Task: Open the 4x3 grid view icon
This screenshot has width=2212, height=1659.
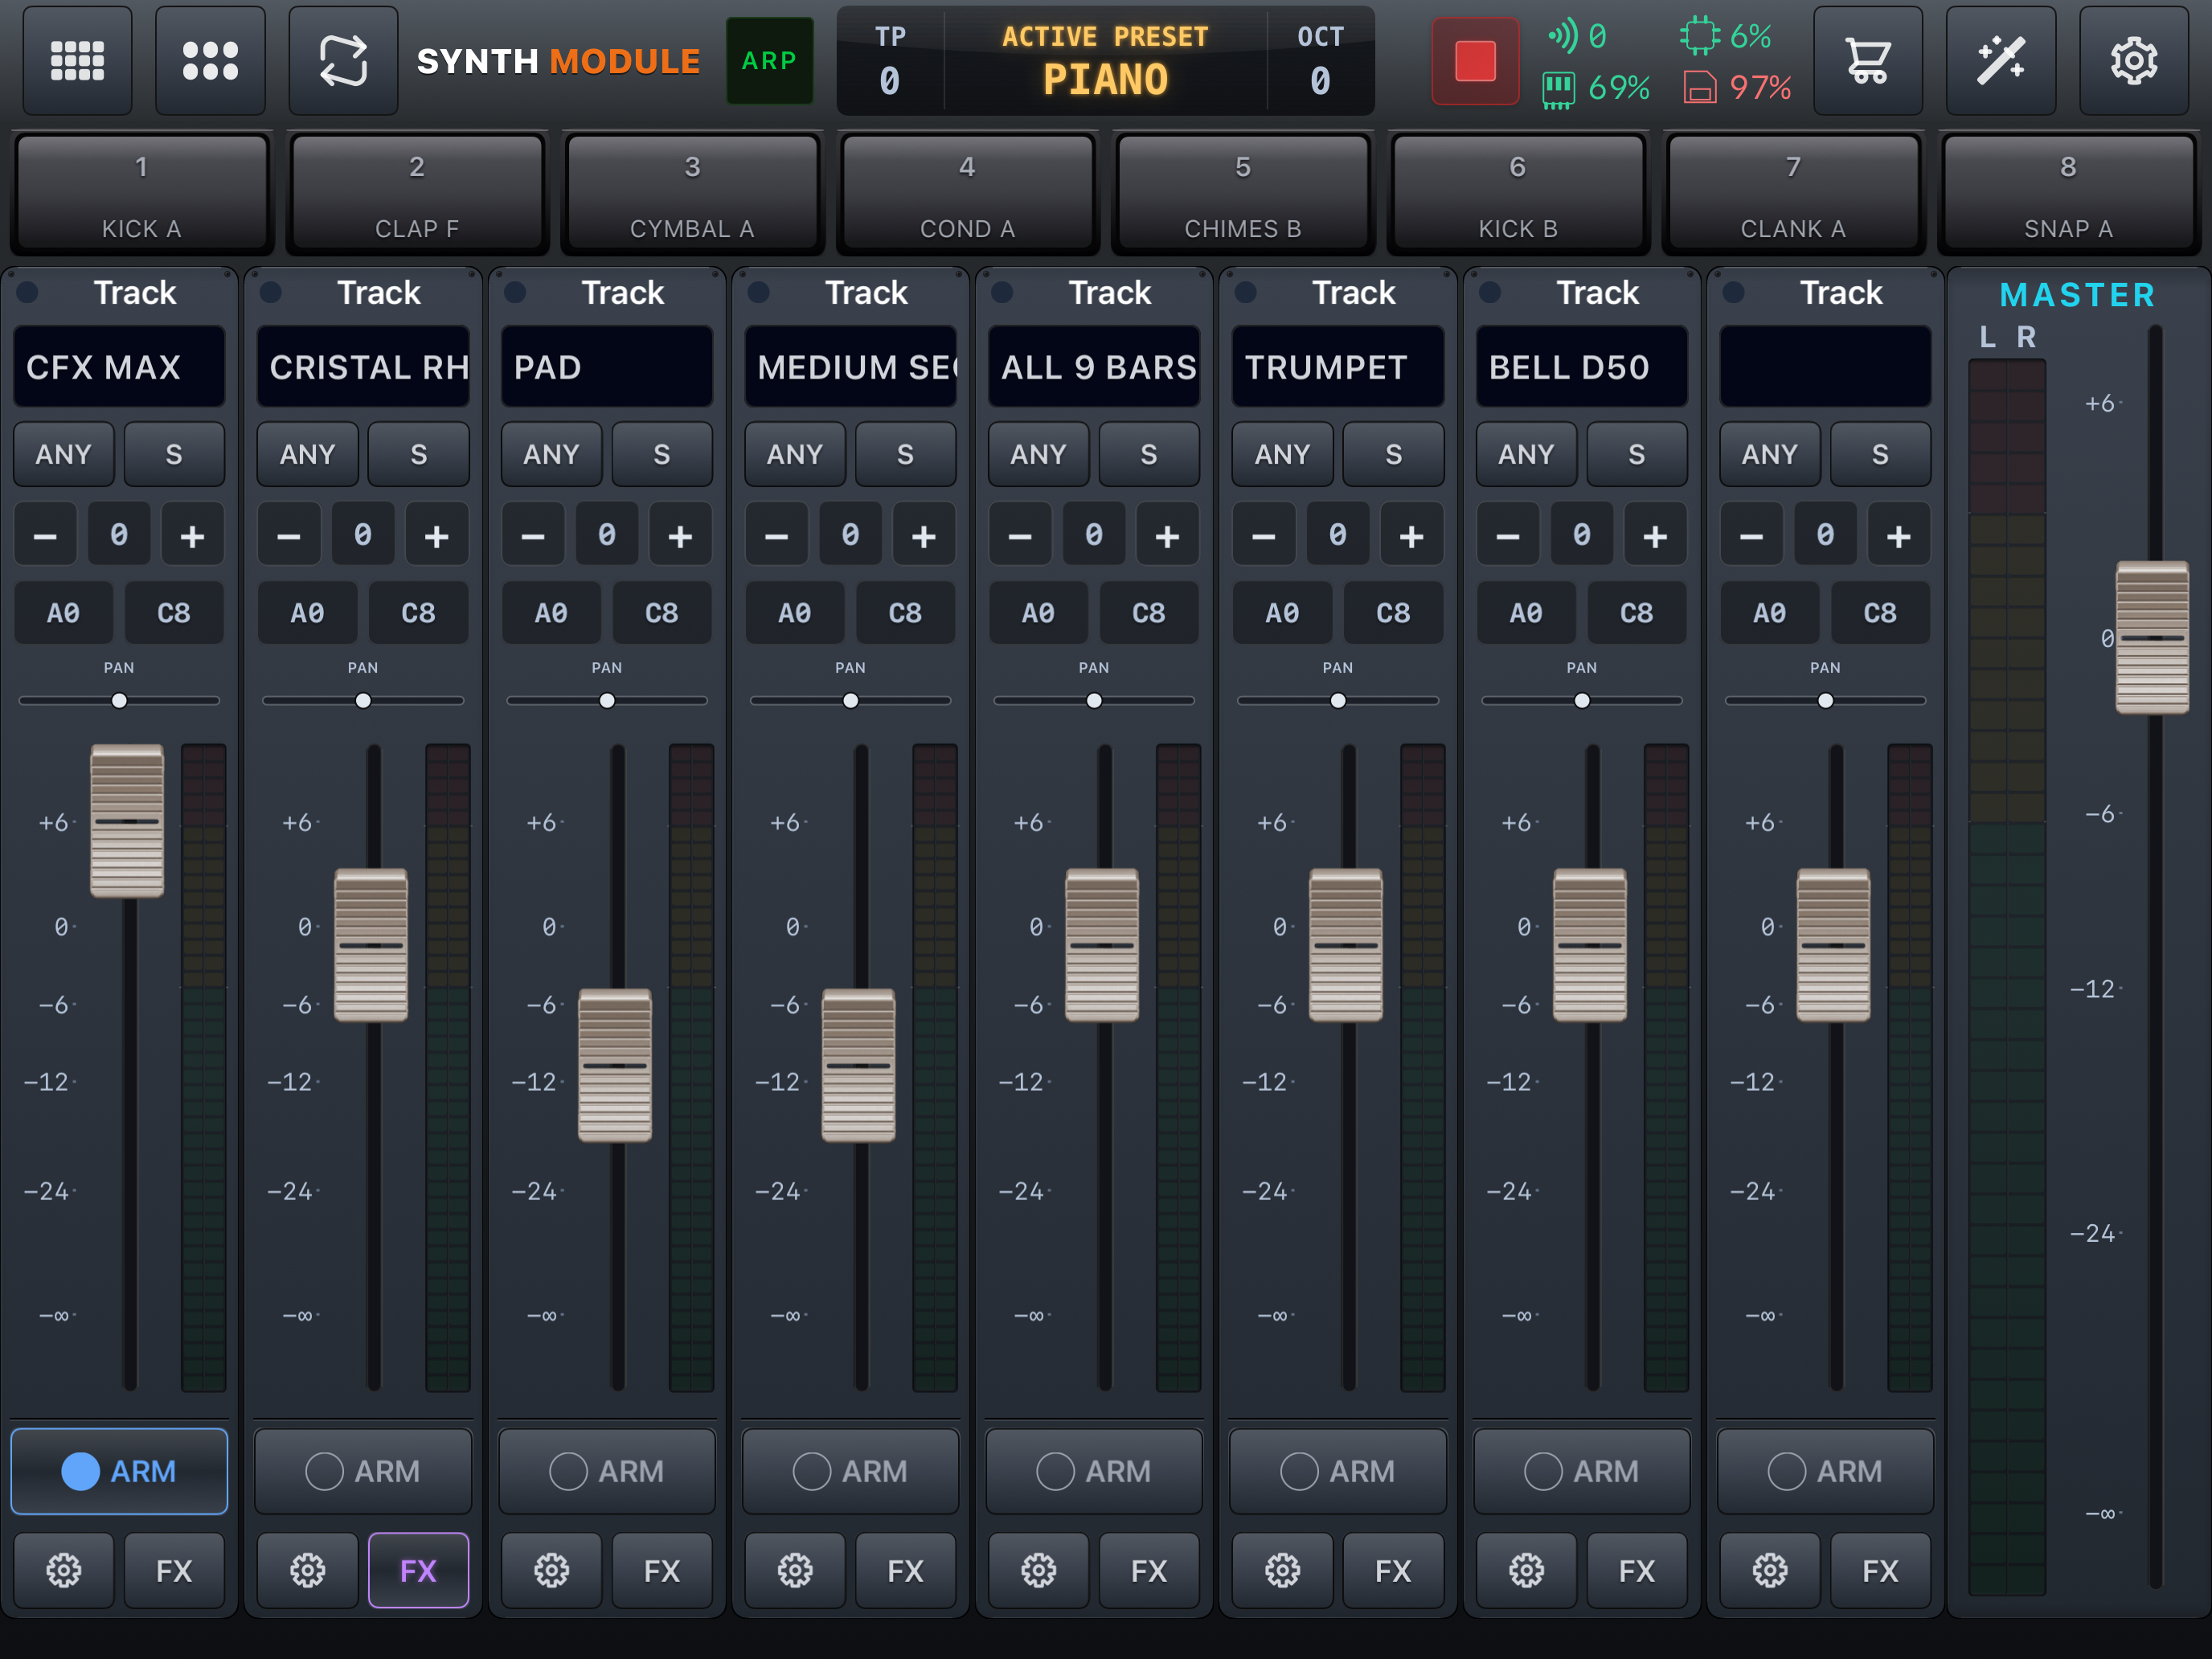Action: (77, 60)
